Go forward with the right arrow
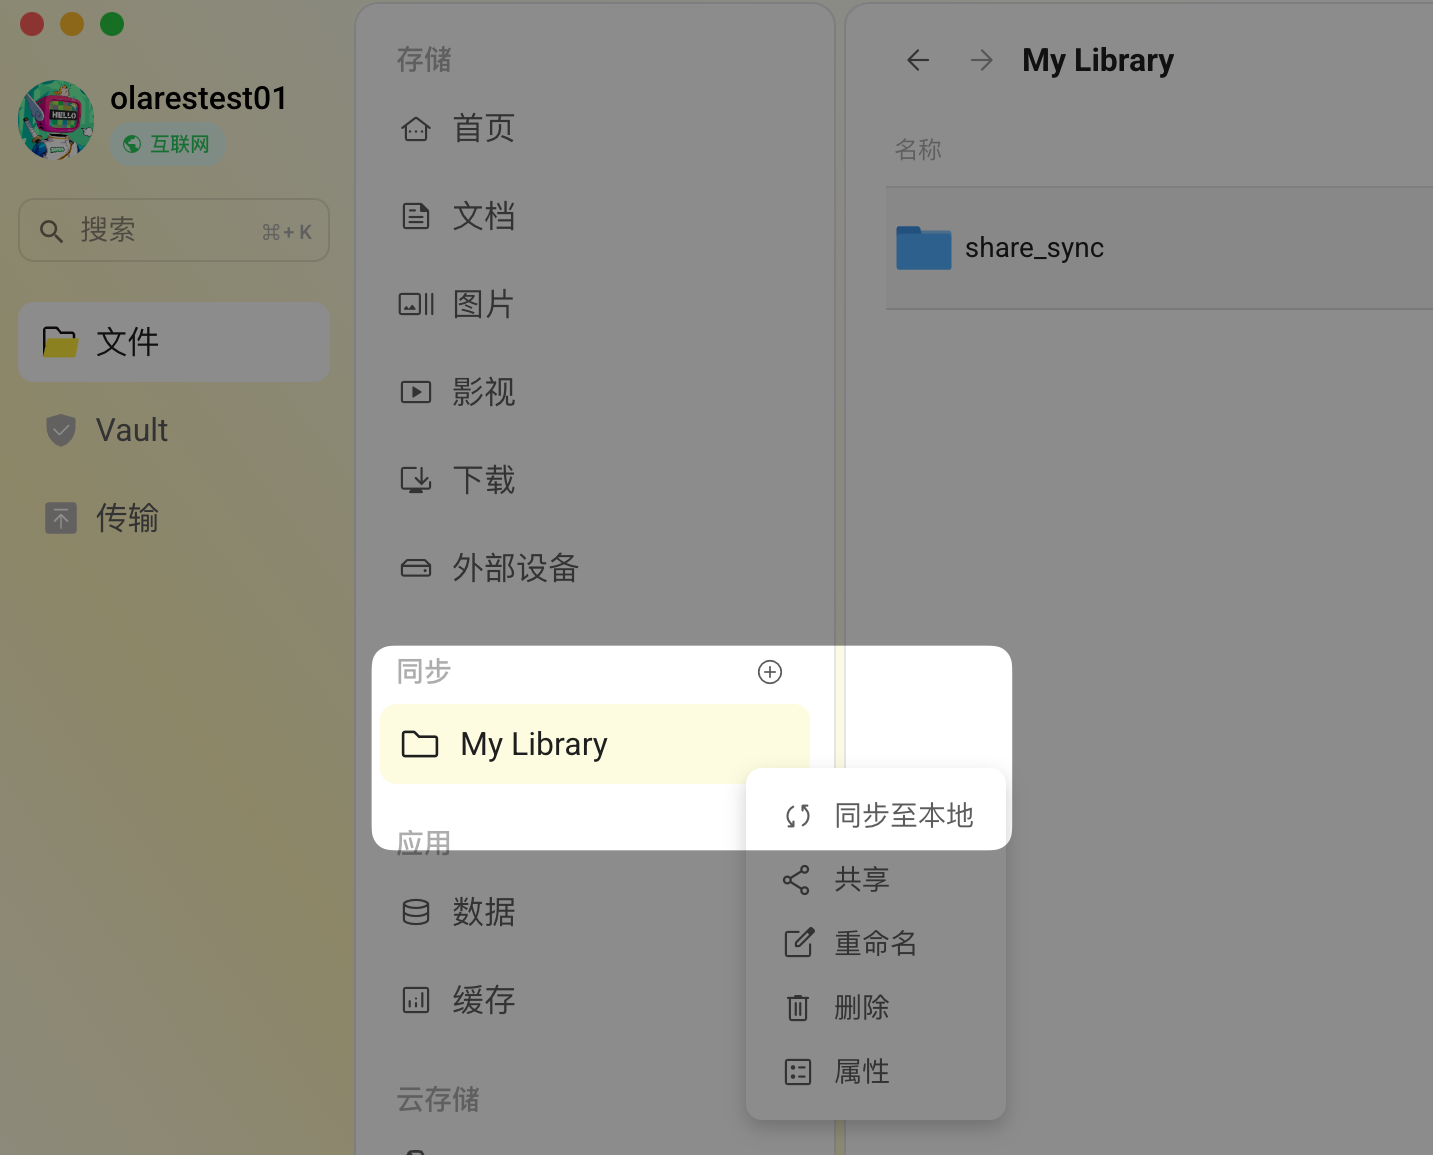Screen dimensions: 1433x1155 tap(981, 61)
